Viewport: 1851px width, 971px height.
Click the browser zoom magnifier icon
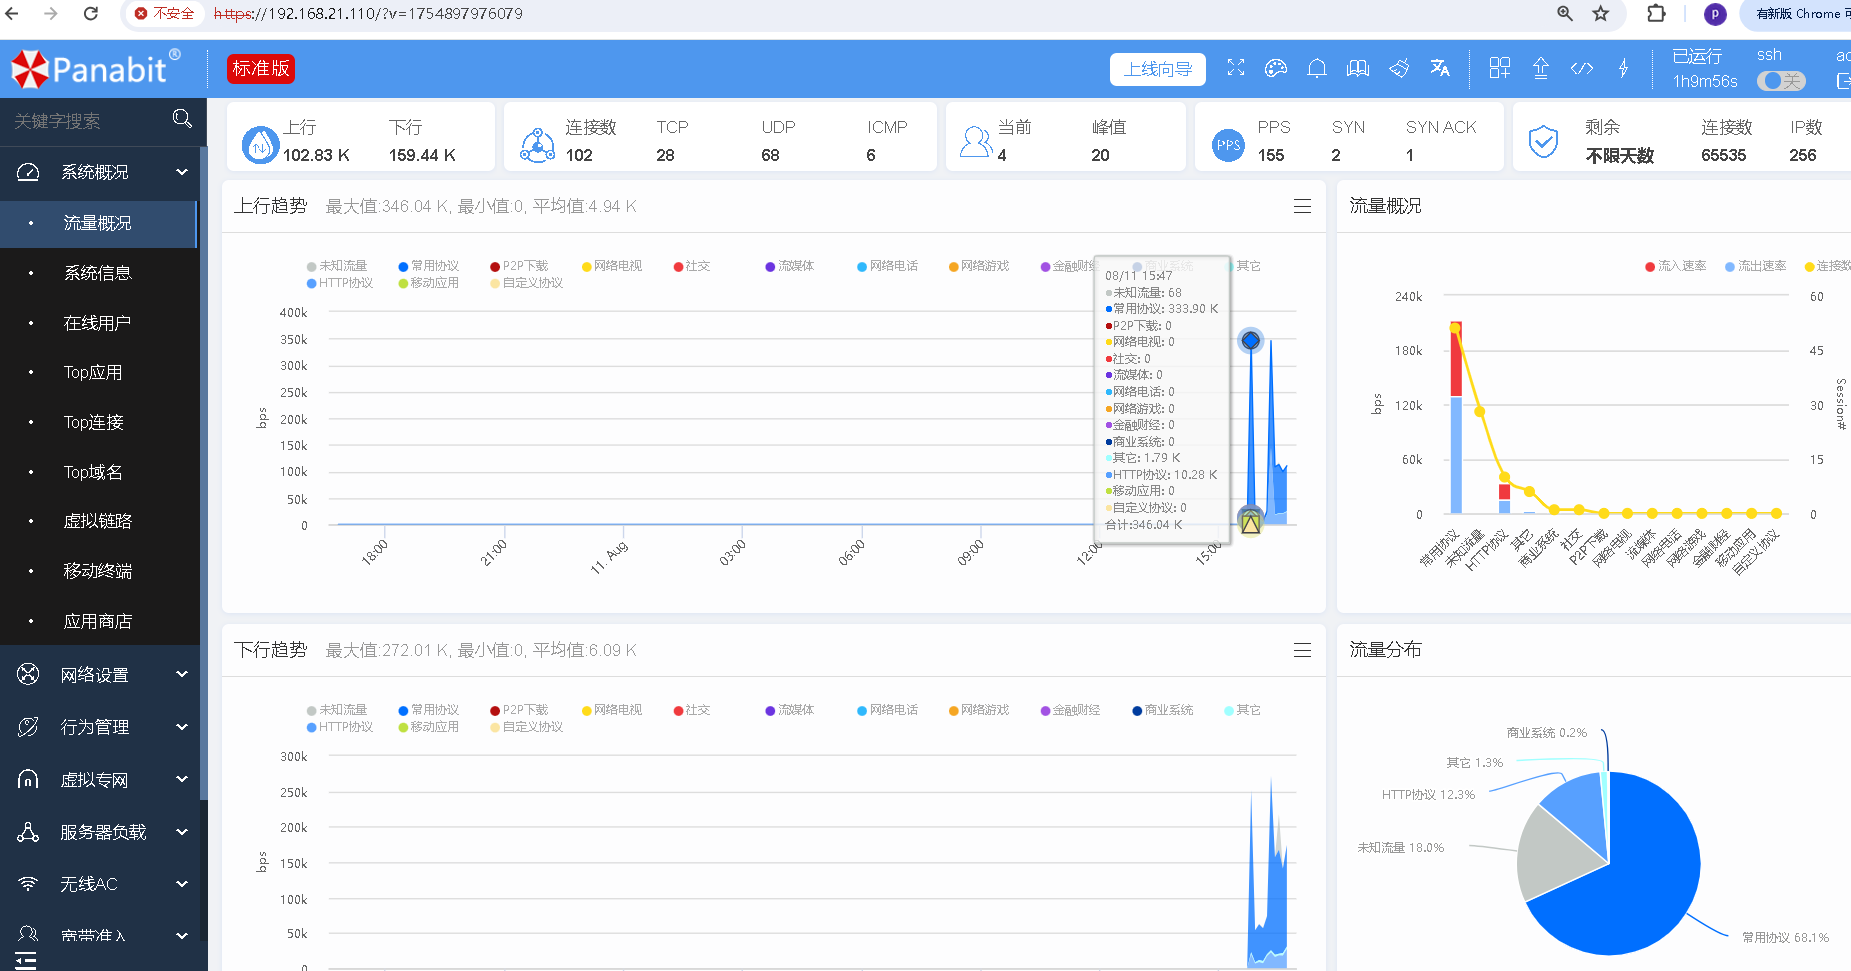coord(1565,13)
